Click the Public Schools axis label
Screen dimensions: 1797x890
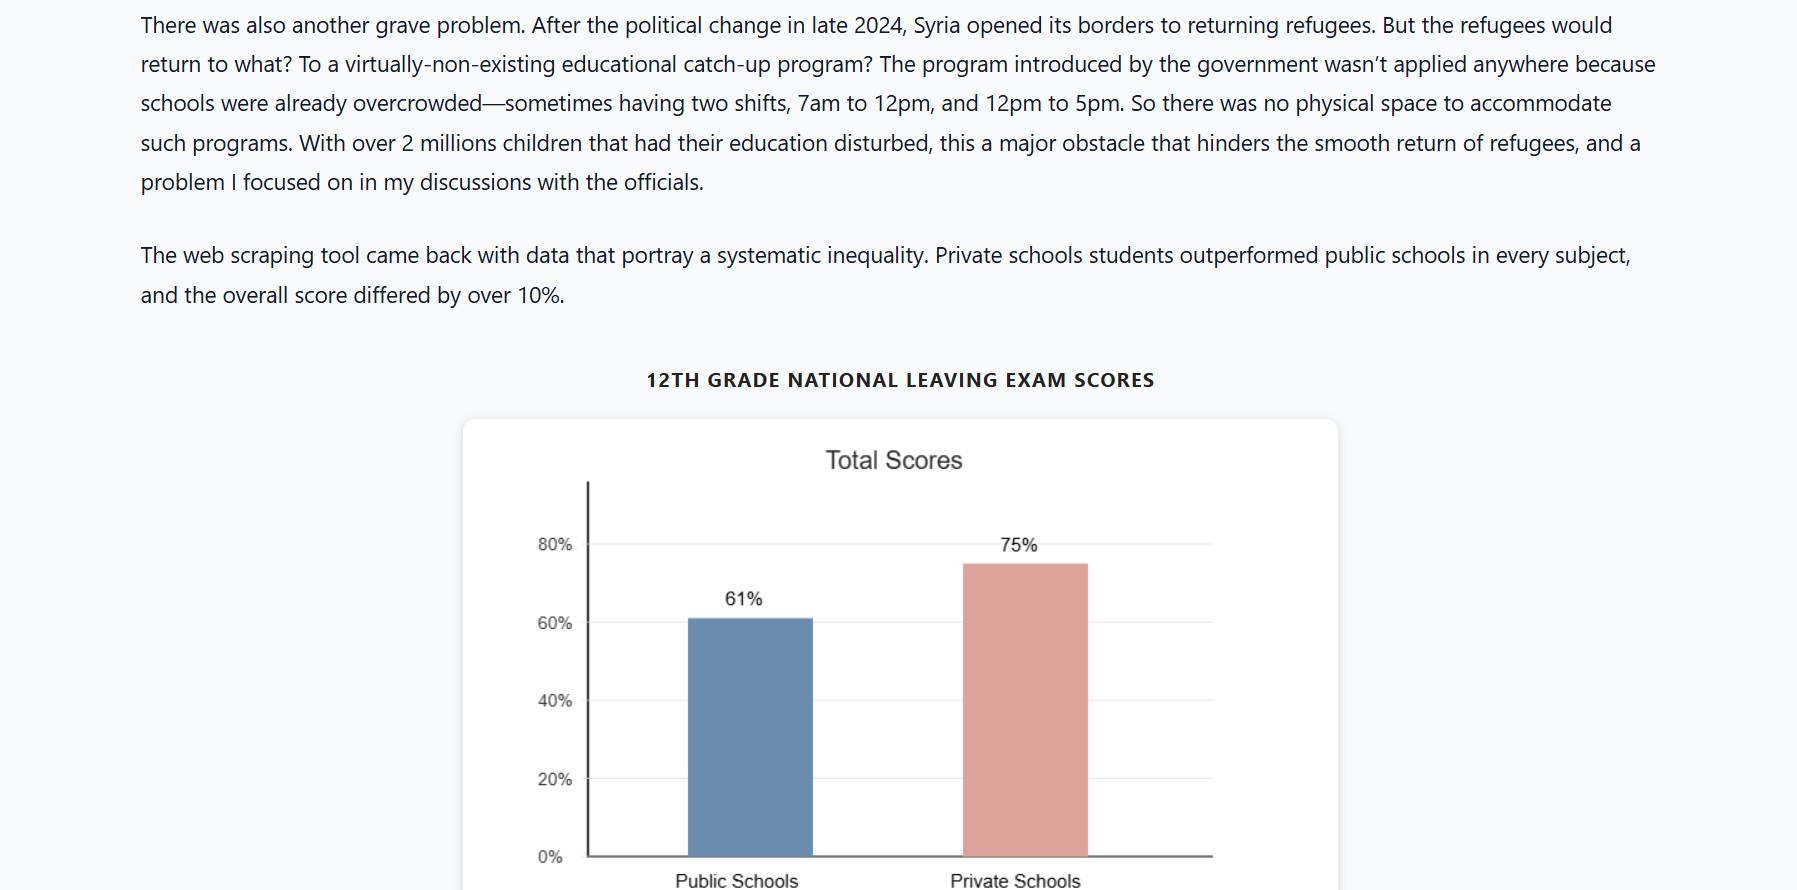click(736, 880)
